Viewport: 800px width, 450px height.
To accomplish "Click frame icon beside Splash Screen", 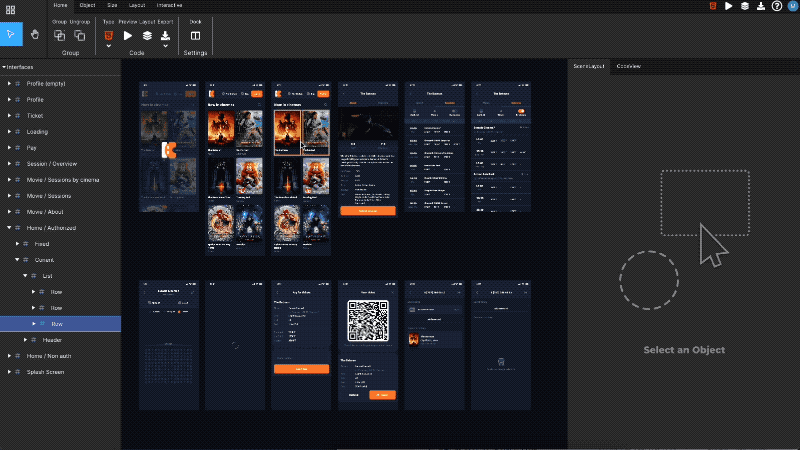I will pyautogui.click(x=18, y=372).
